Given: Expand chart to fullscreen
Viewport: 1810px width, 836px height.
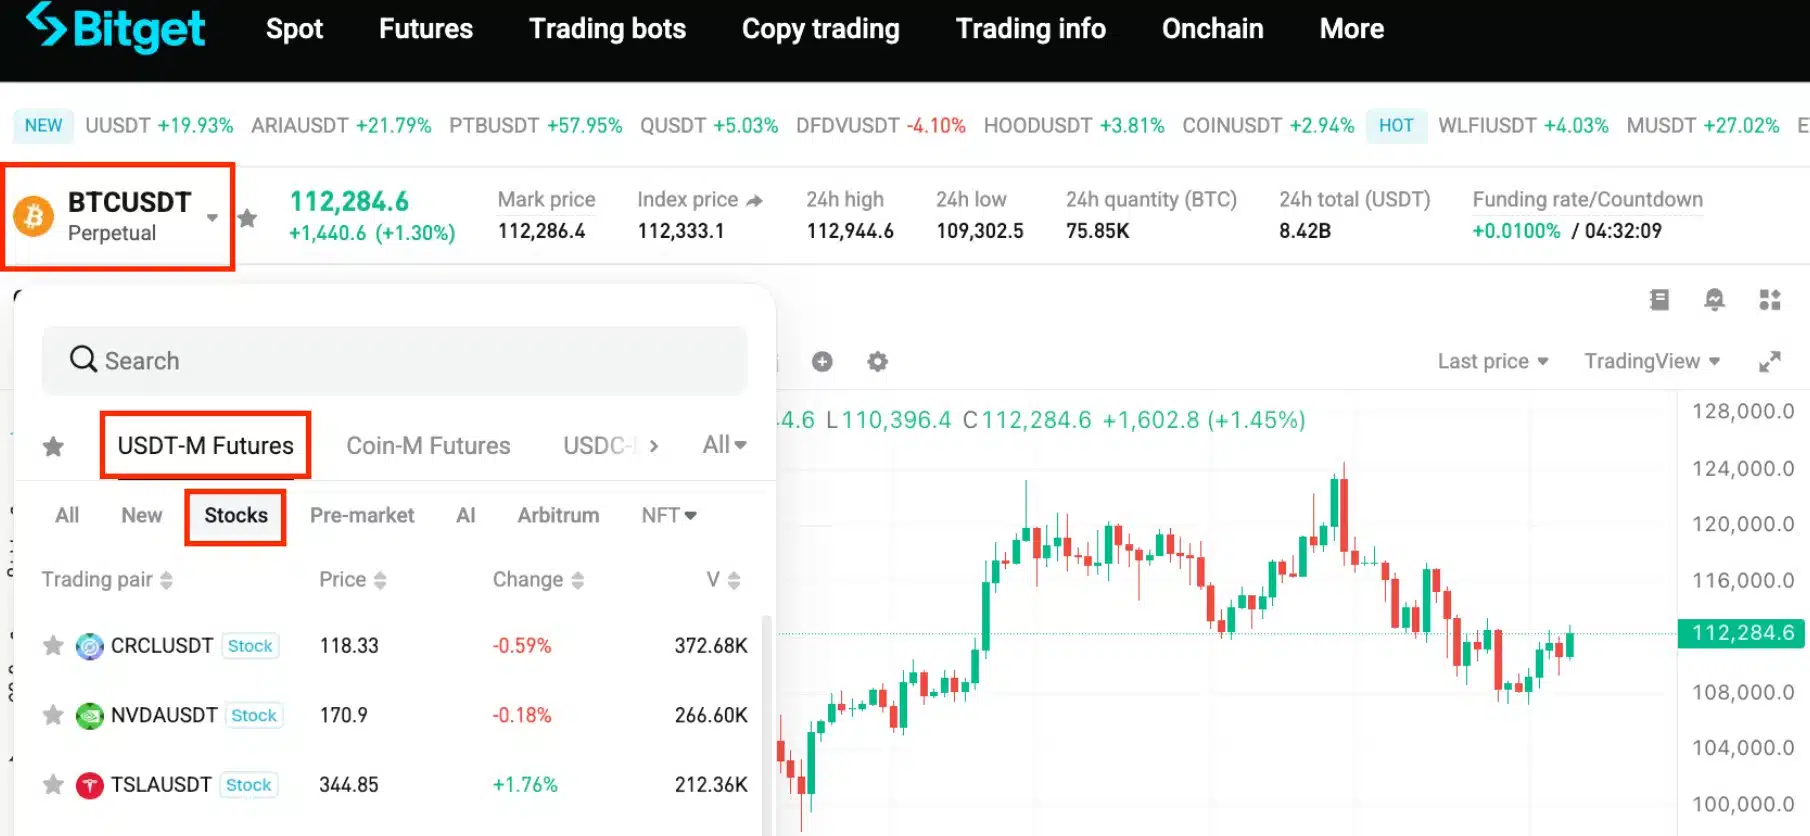Looking at the screenshot, I should pyautogui.click(x=1769, y=362).
